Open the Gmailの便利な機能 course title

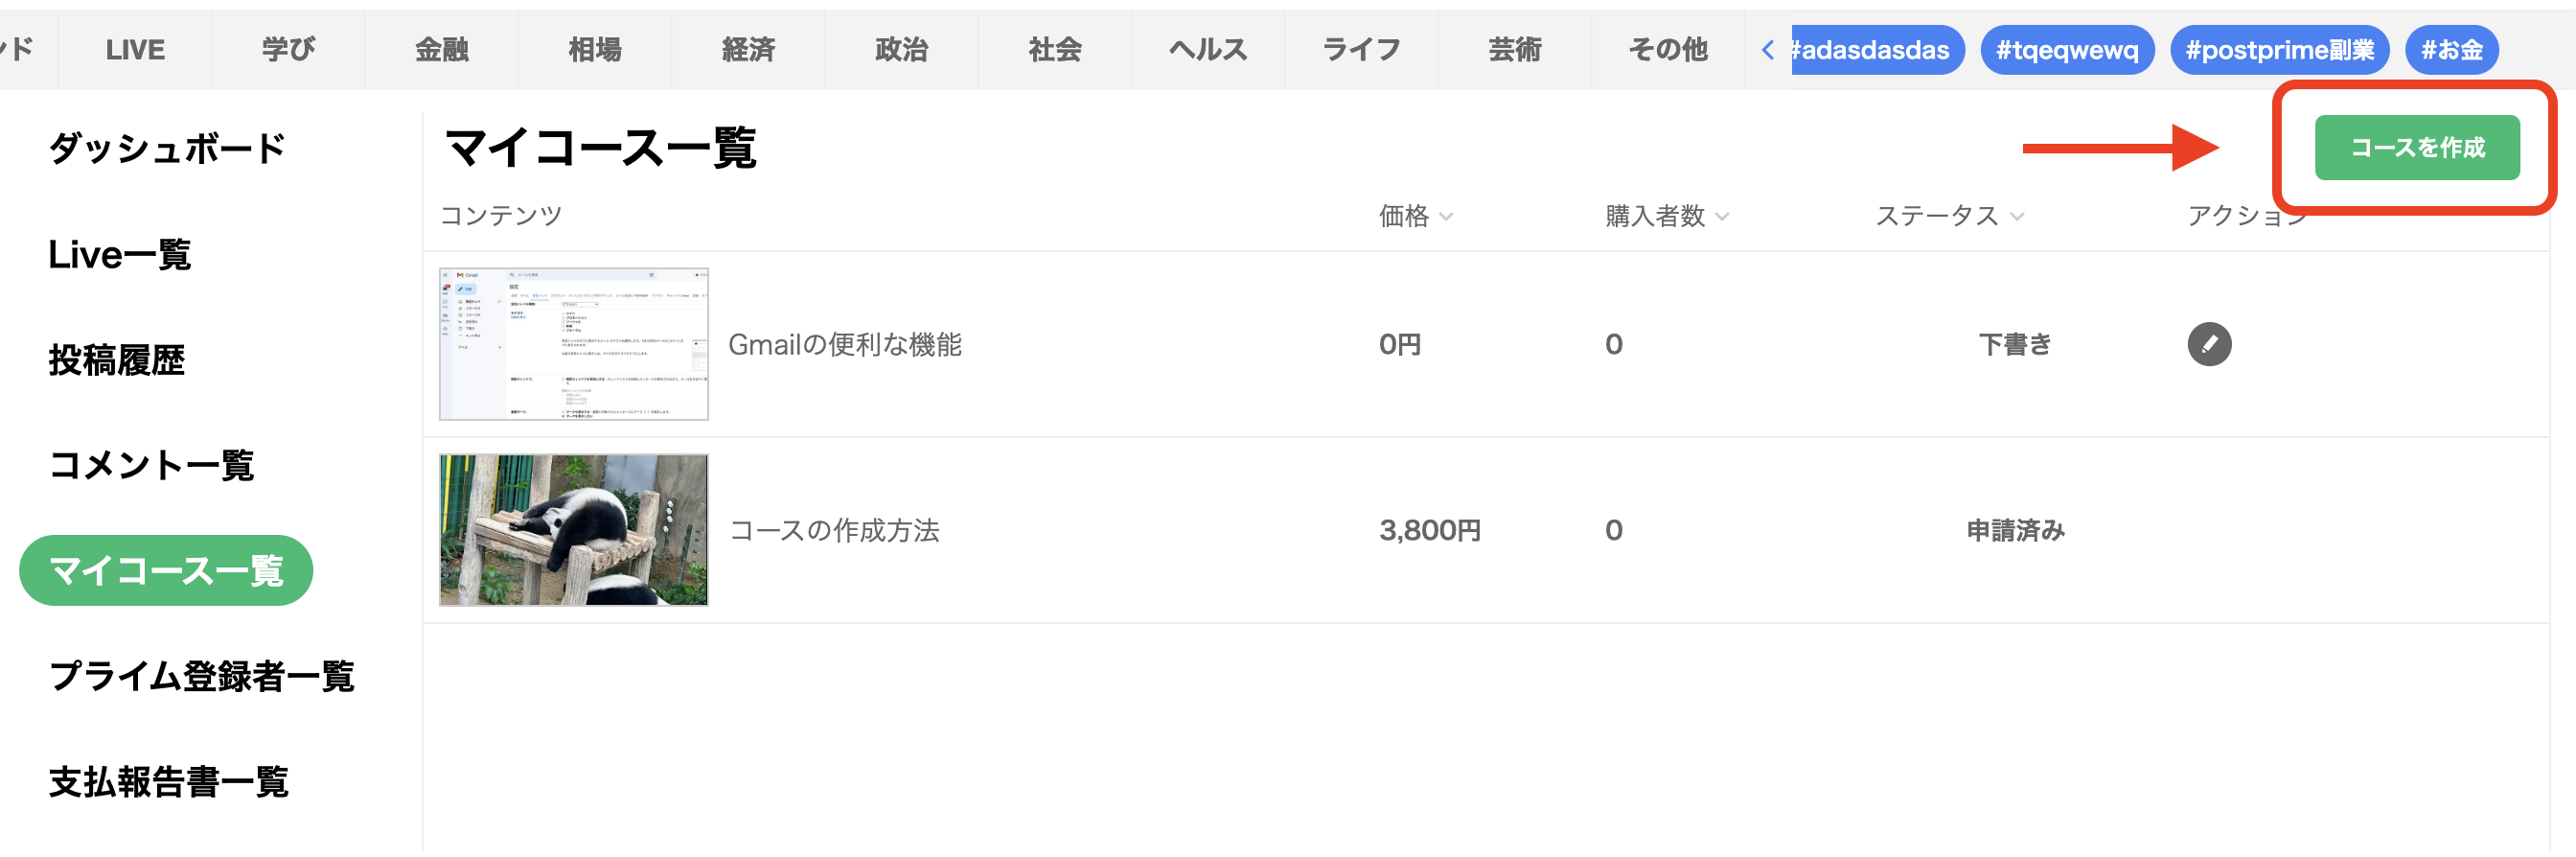click(x=844, y=345)
